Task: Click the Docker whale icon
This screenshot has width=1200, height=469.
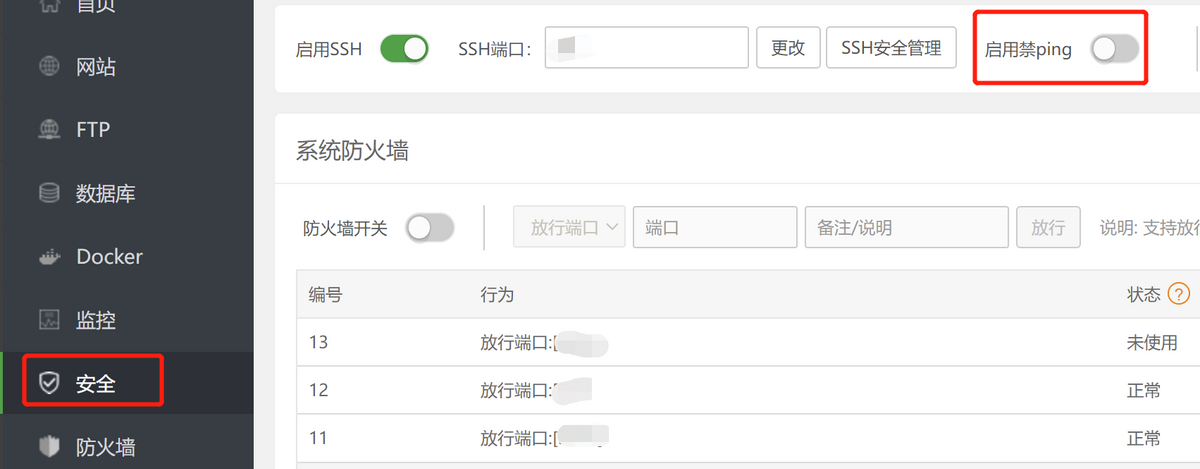Action: tap(48, 257)
